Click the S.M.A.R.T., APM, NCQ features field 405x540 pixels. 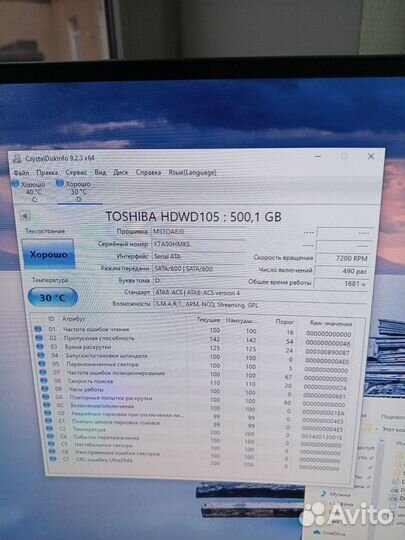pyautogui.click(x=260, y=305)
